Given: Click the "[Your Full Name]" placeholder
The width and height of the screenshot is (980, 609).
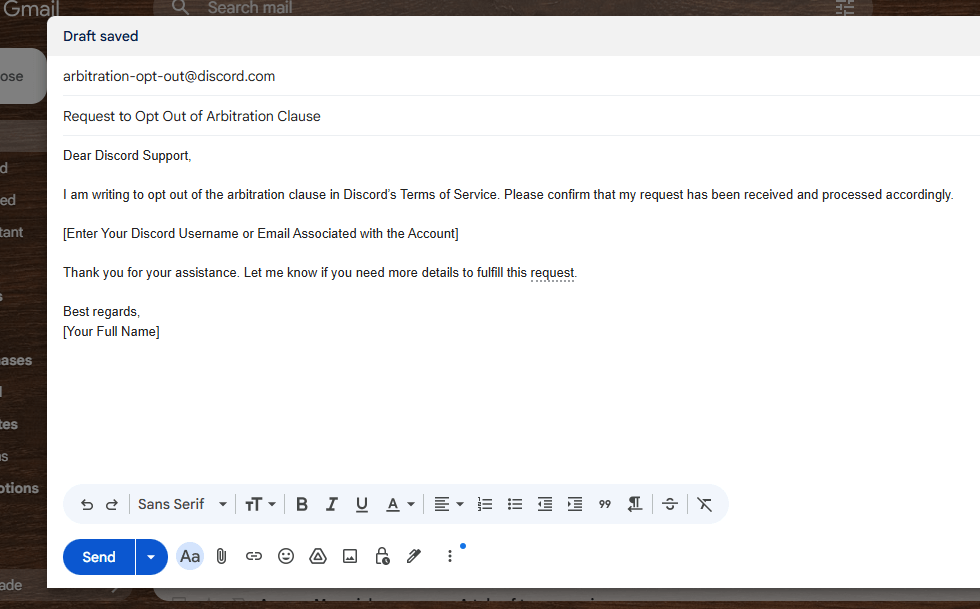Looking at the screenshot, I should (x=111, y=332).
